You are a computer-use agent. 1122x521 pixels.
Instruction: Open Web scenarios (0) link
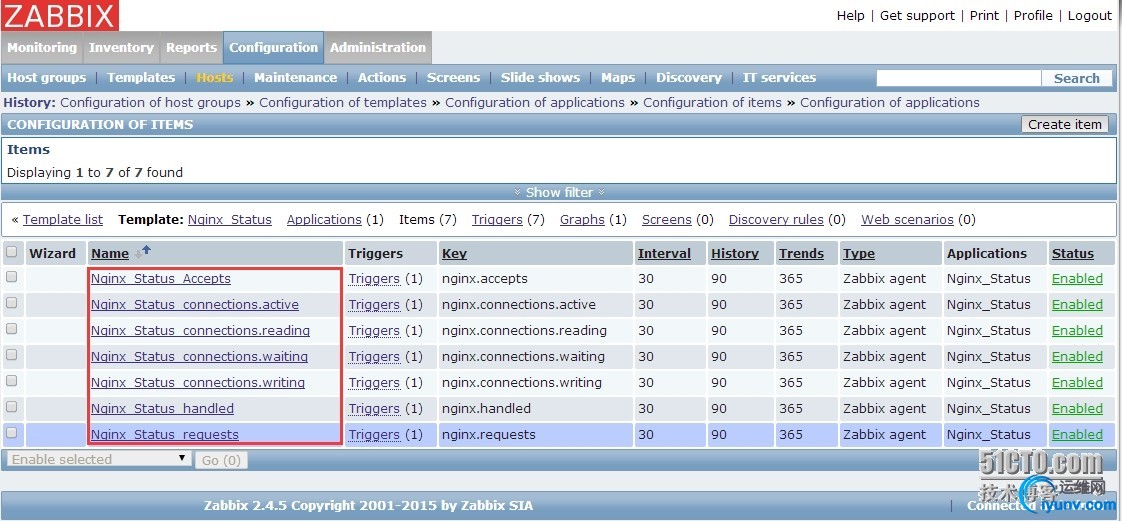click(x=907, y=220)
